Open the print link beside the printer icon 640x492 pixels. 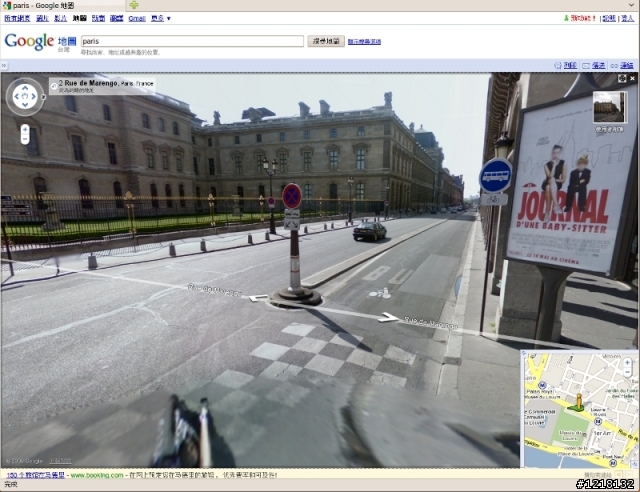pyautogui.click(x=570, y=66)
